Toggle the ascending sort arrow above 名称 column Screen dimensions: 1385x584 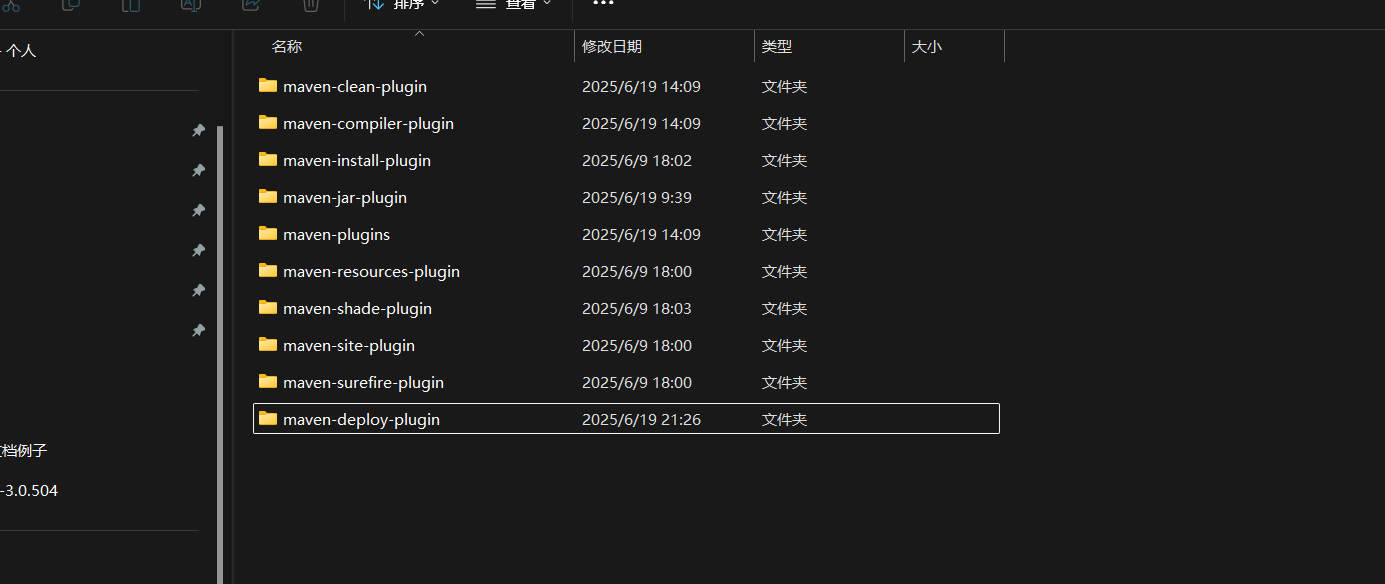(x=419, y=33)
